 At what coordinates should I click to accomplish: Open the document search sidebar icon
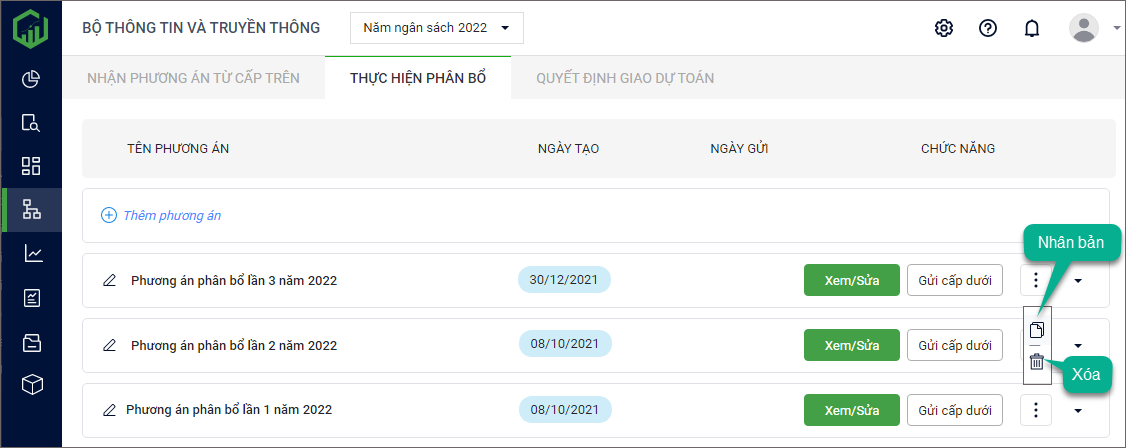click(x=32, y=123)
